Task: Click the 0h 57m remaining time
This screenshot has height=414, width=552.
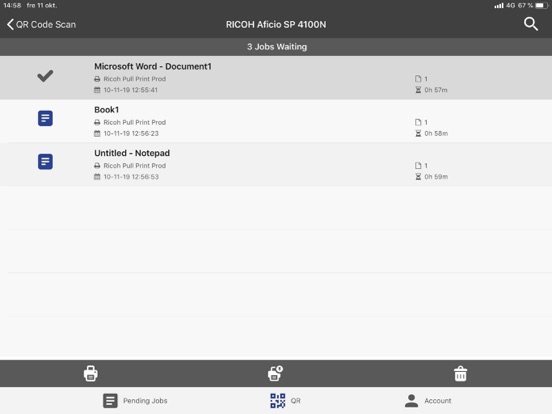Action: [436, 90]
